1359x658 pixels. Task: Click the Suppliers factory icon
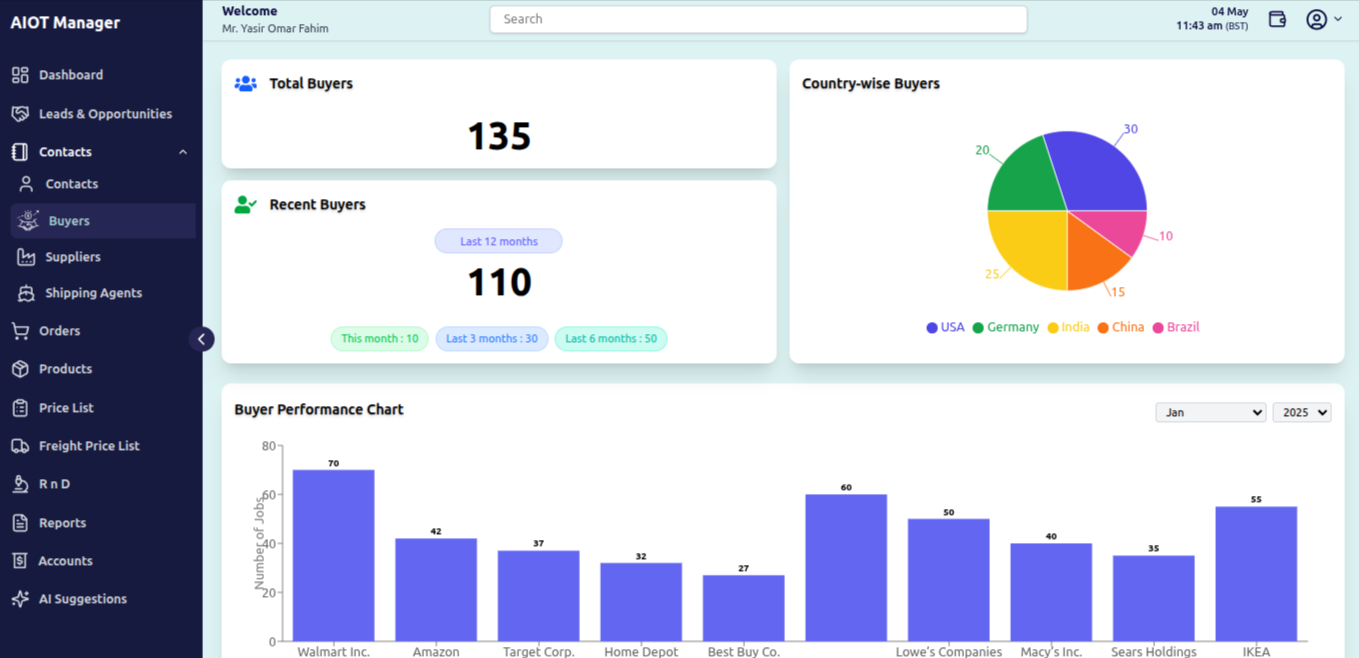27,257
